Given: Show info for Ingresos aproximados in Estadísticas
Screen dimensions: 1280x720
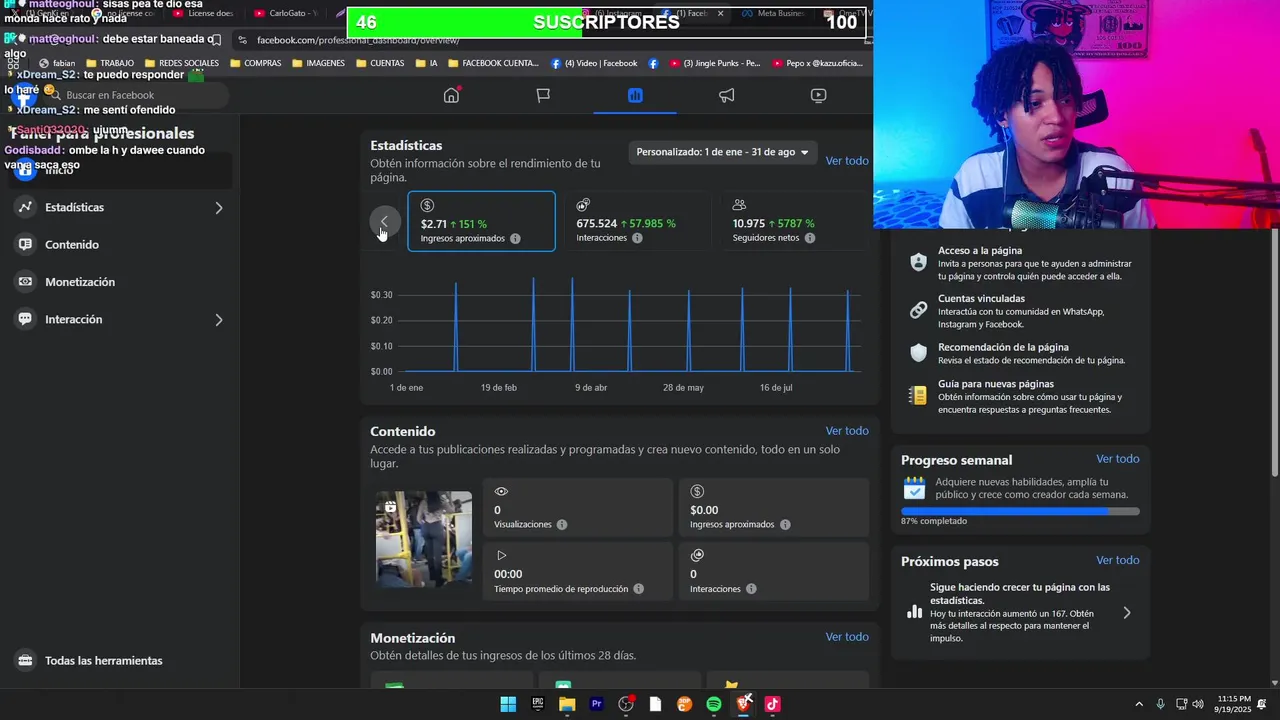Looking at the screenshot, I should [x=515, y=238].
